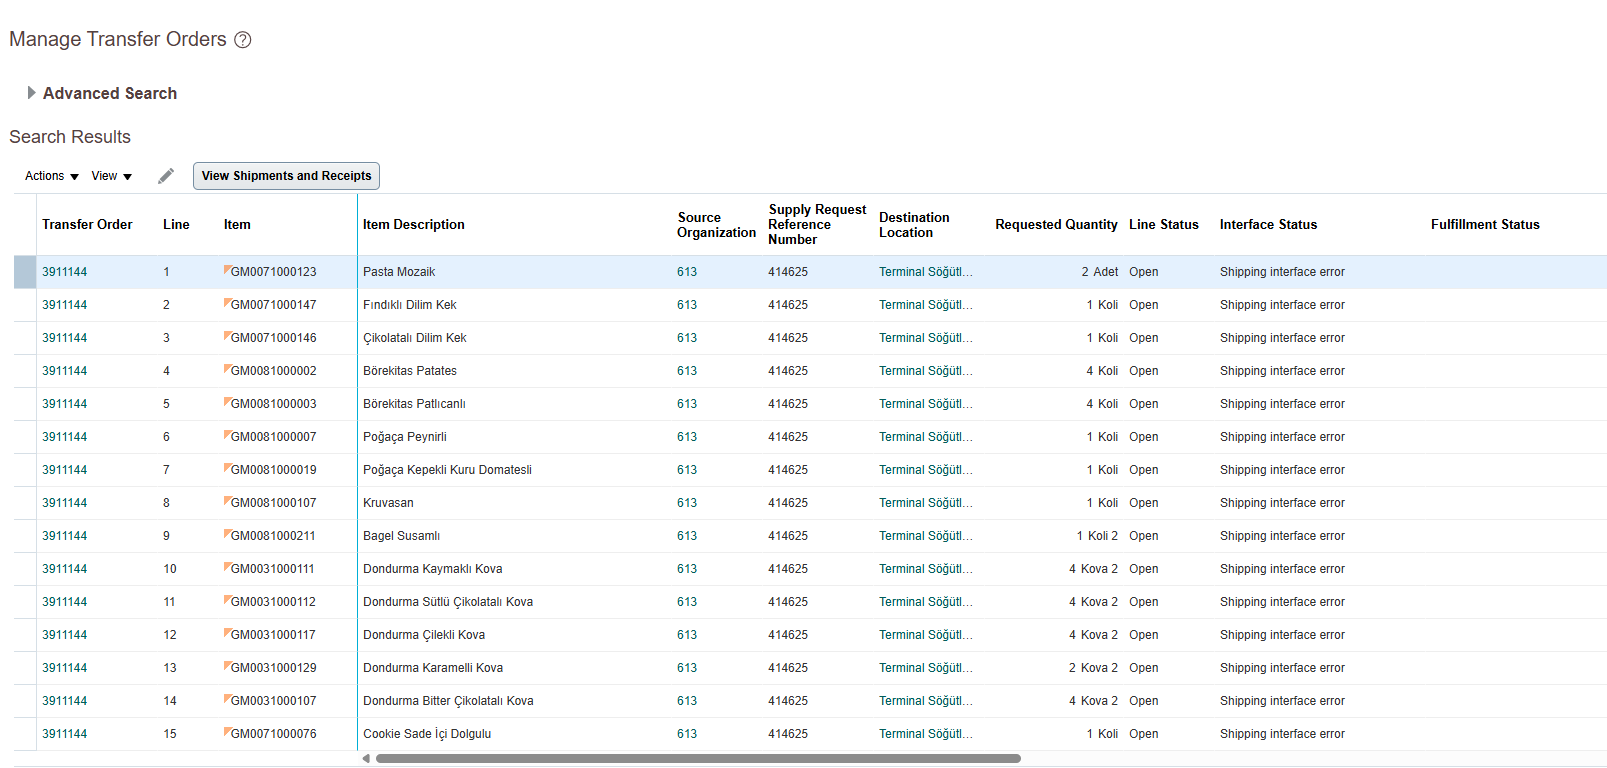Viewport: 1607px width, 768px height.
Task: Click scrollbar left arrow below table
Action: tap(366, 759)
